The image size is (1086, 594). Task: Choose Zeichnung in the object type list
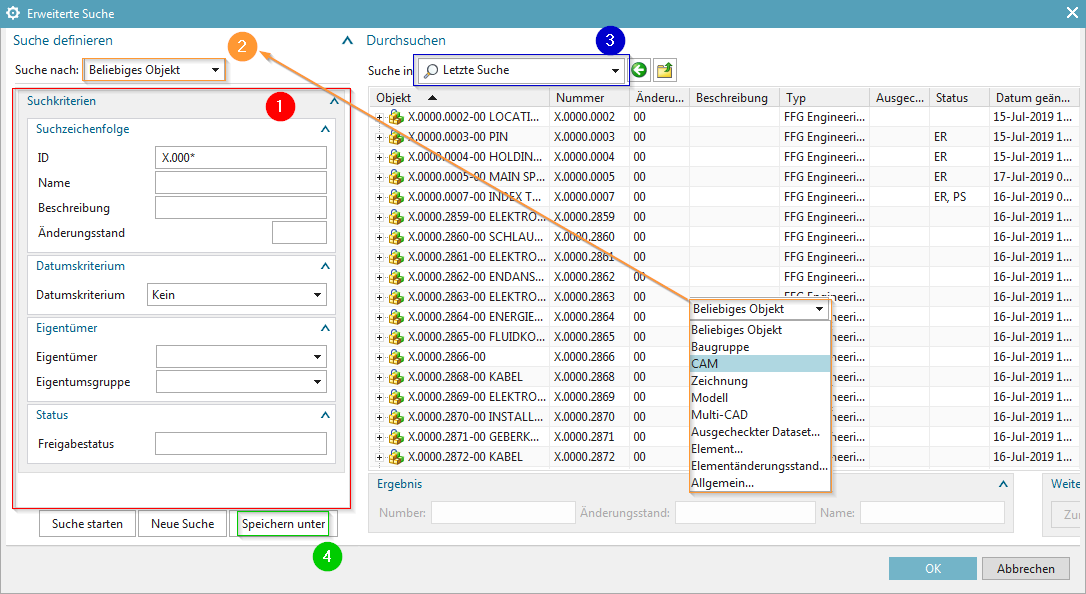pos(719,381)
